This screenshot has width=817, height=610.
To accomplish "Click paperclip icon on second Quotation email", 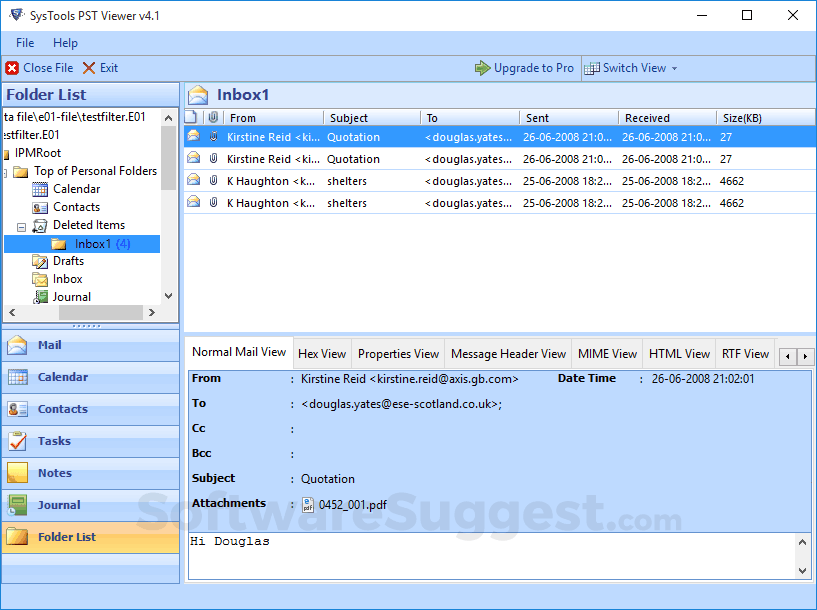I will (213, 158).
